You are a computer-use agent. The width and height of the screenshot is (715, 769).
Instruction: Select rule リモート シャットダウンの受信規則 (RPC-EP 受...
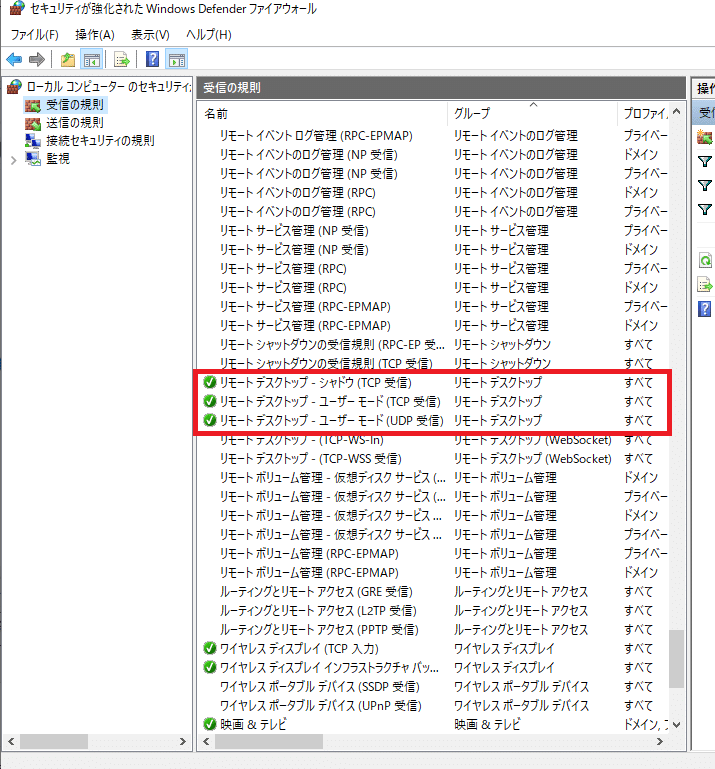[x=332, y=344]
